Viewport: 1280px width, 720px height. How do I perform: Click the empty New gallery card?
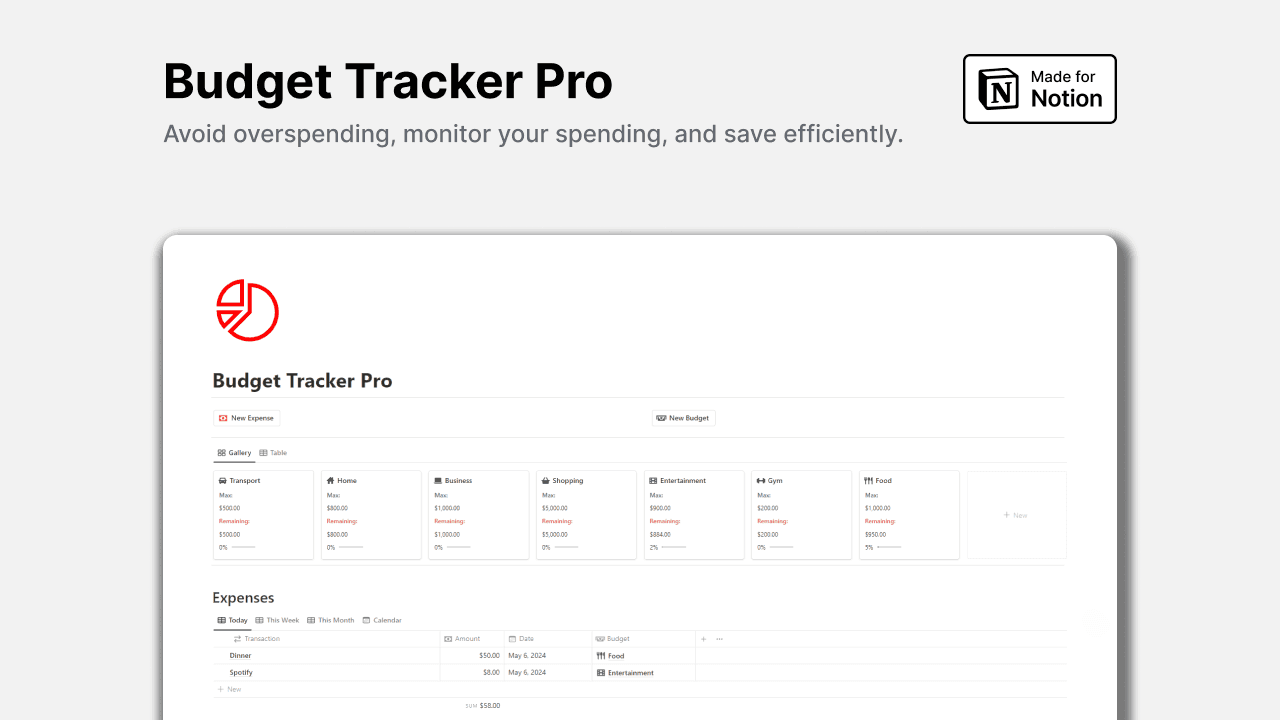[1016, 514]
